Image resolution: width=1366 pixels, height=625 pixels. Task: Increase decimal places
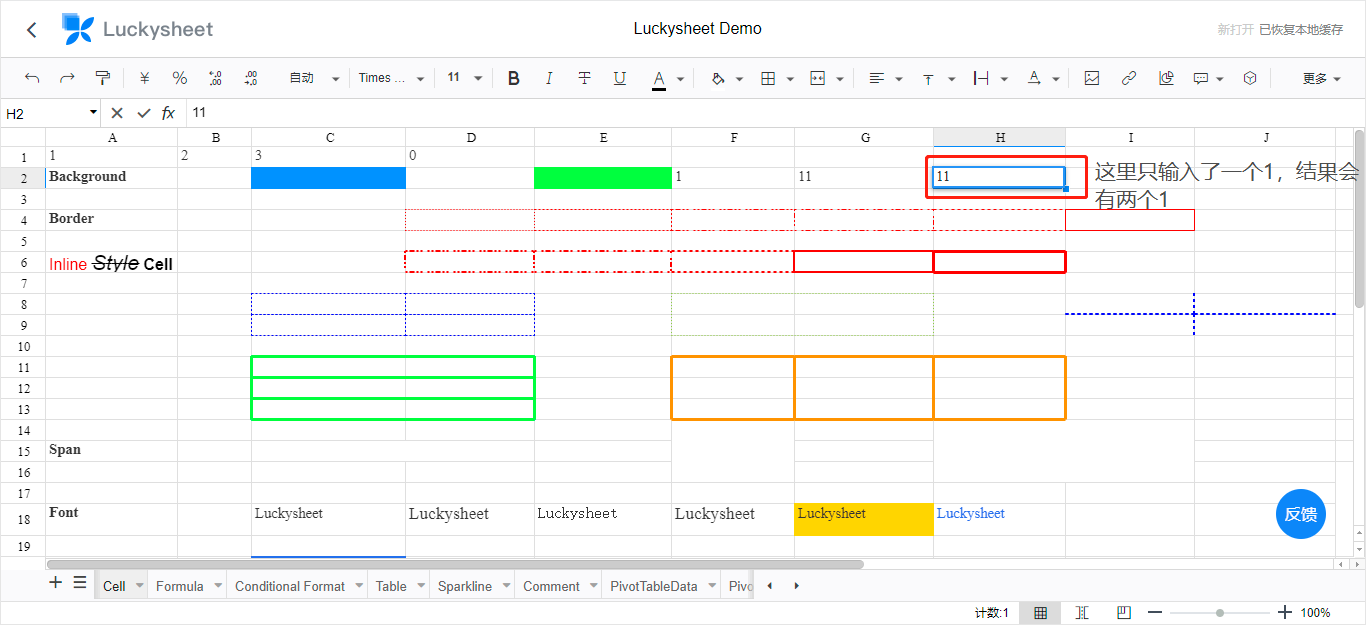click(x=250, y=78)
